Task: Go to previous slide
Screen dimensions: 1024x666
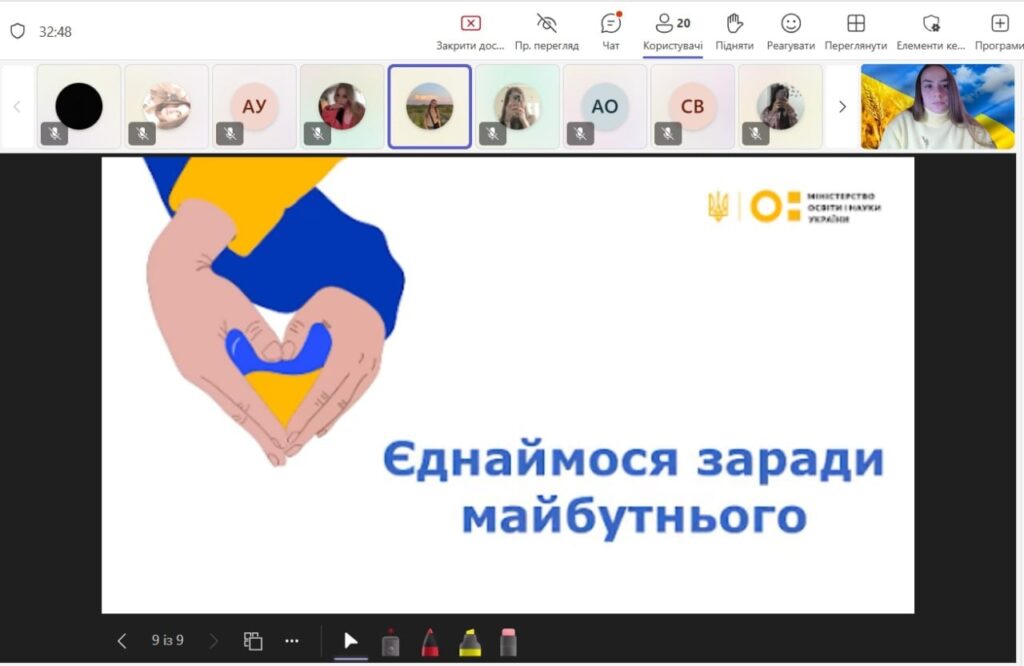Action: pos(122,641)
